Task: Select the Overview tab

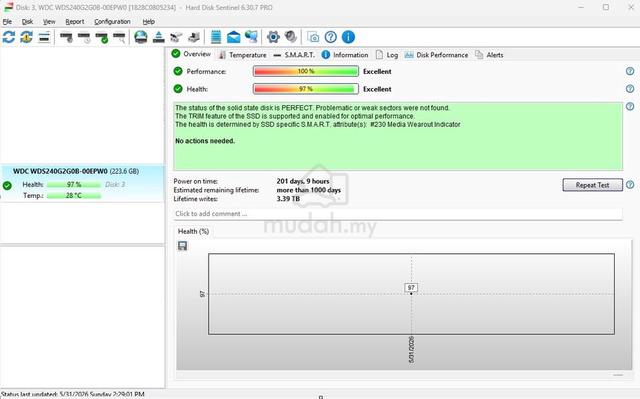Action: [x=191, y=54]
